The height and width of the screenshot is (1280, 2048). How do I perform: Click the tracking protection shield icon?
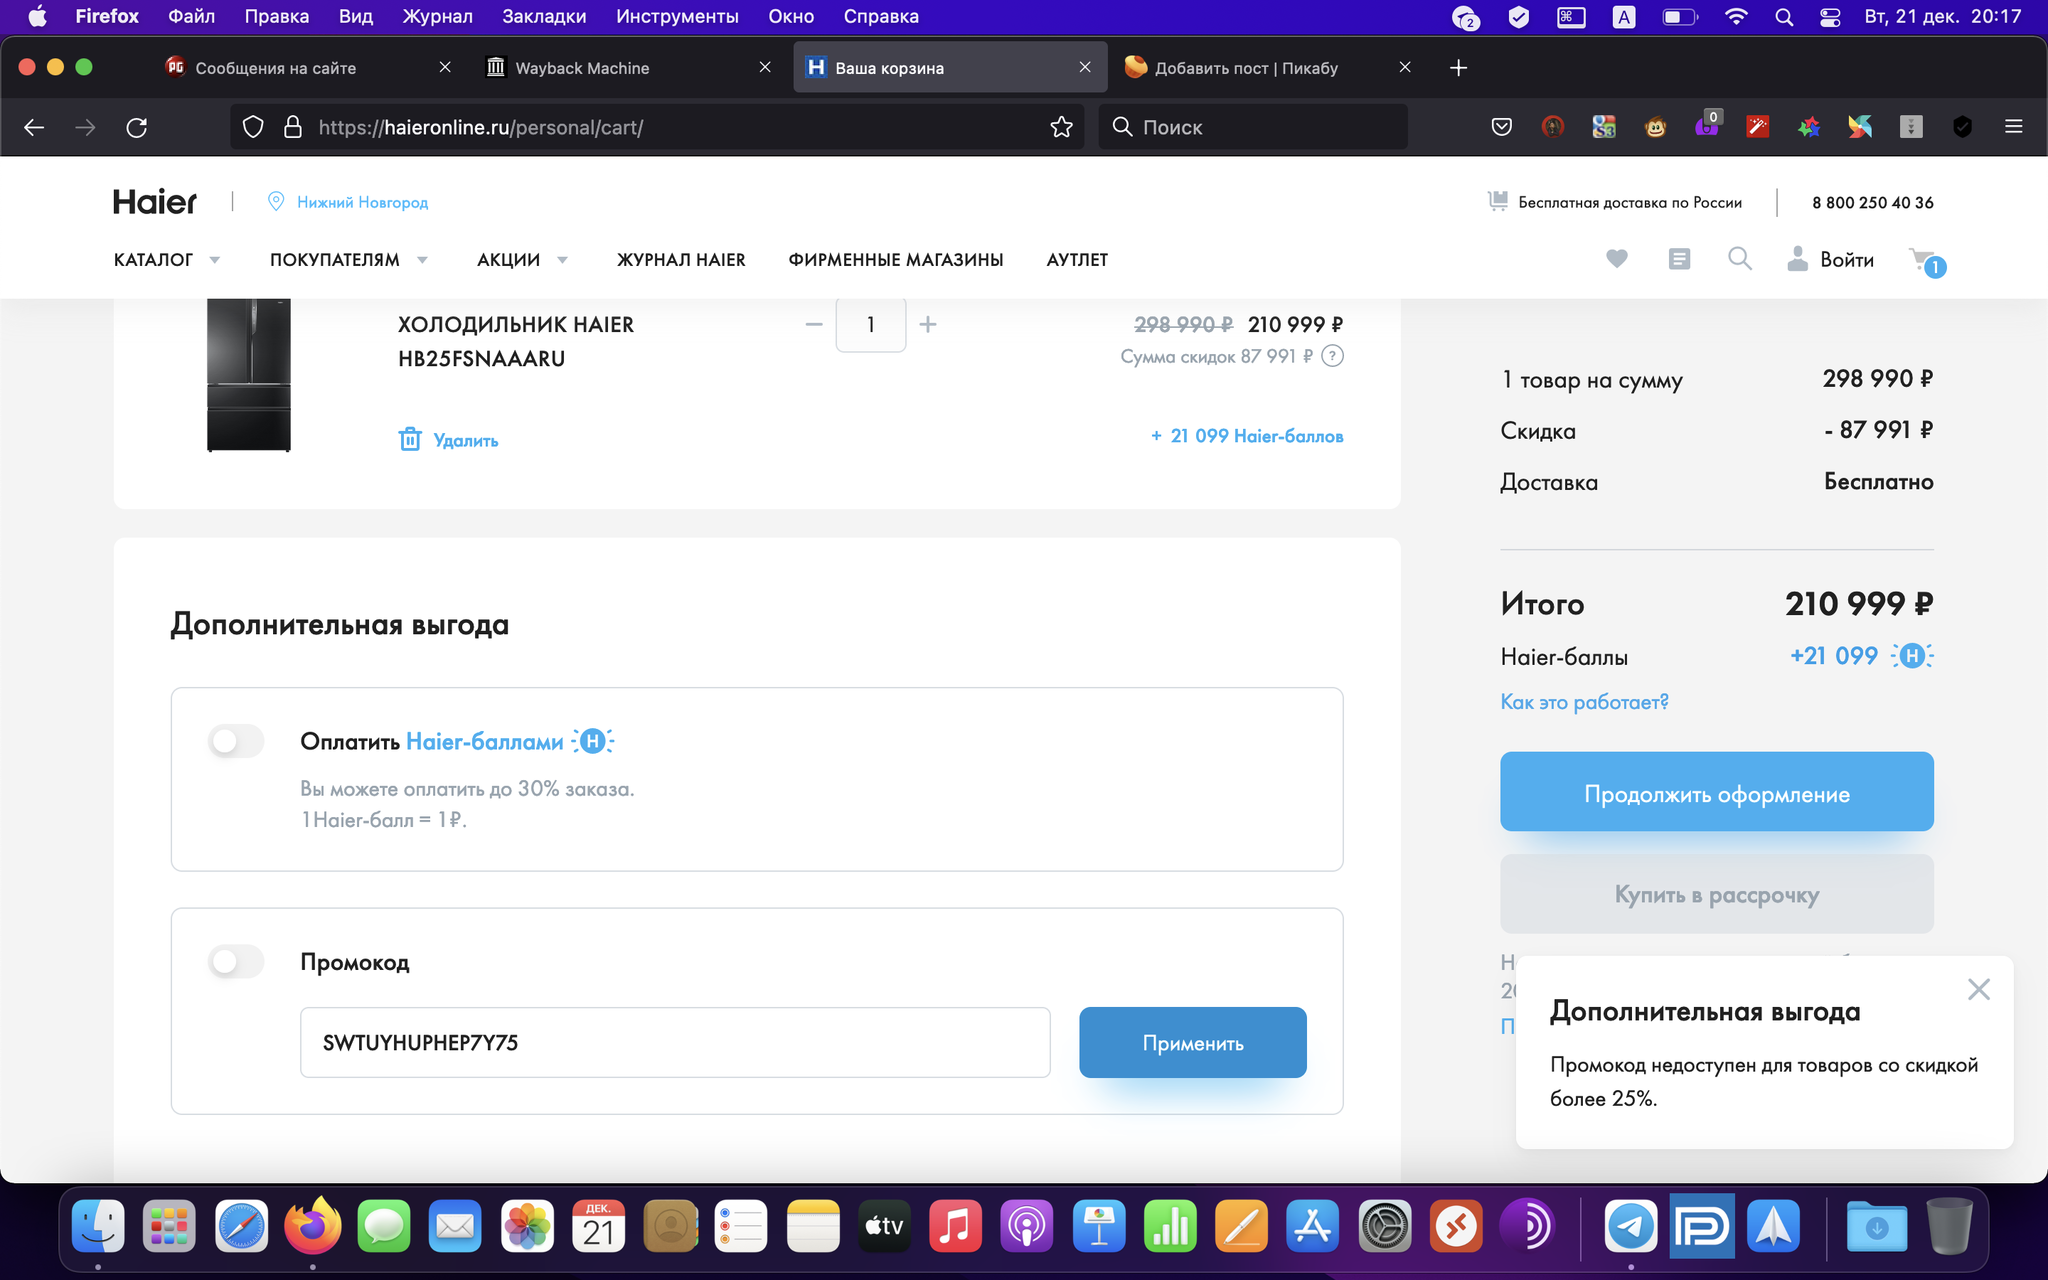(253, 127)
